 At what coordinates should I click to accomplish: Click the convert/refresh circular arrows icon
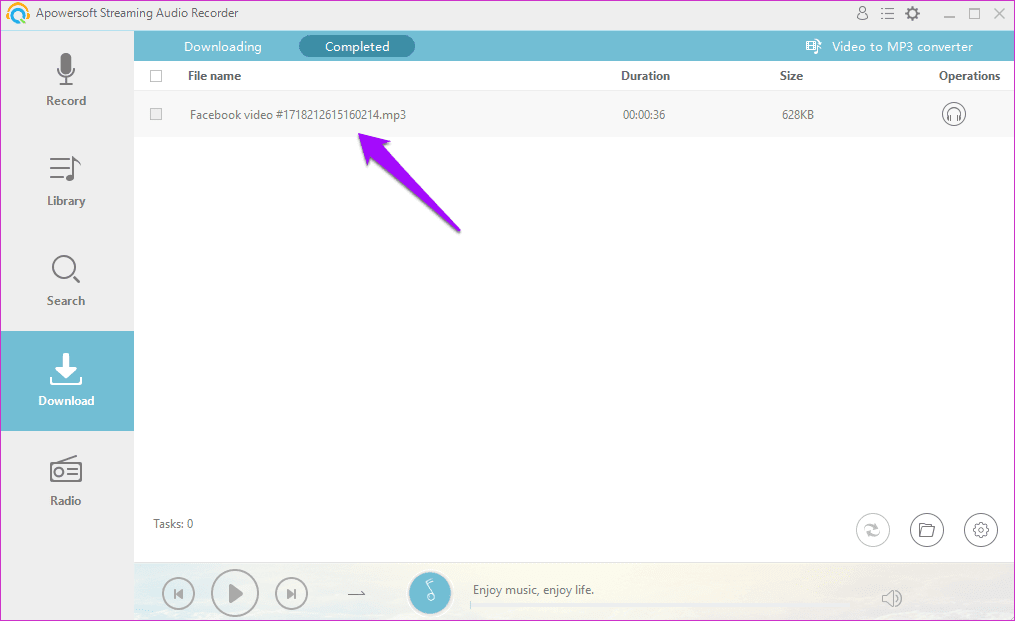873,530
